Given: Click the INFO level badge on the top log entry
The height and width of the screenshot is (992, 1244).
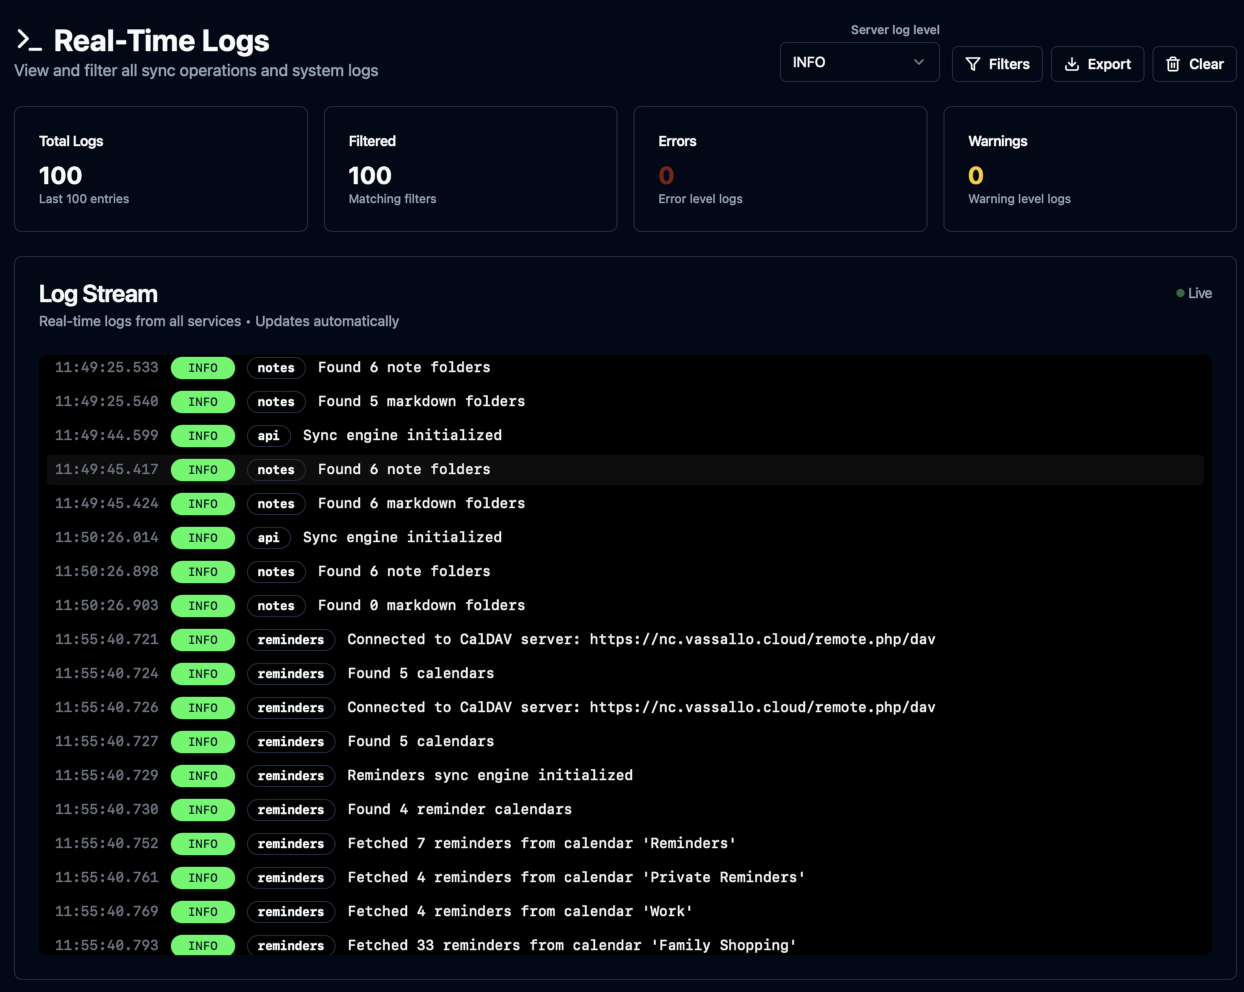Looking at the screenshot, I should pos(203,367).
